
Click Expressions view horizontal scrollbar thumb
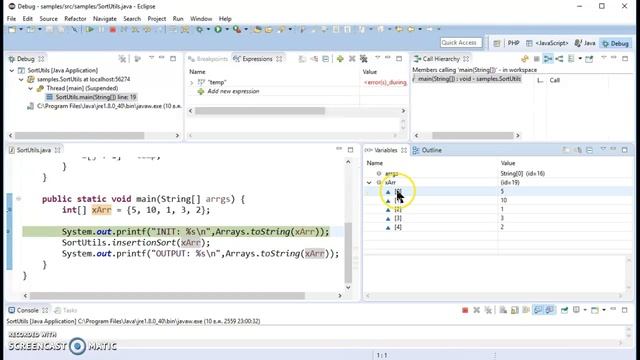coord(260,111)
